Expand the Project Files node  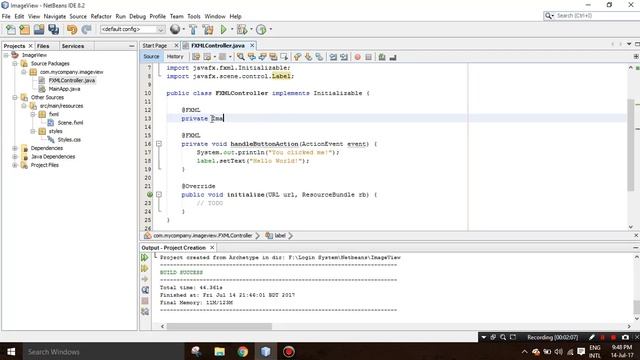pyautogui.click(x=15, y=165)
